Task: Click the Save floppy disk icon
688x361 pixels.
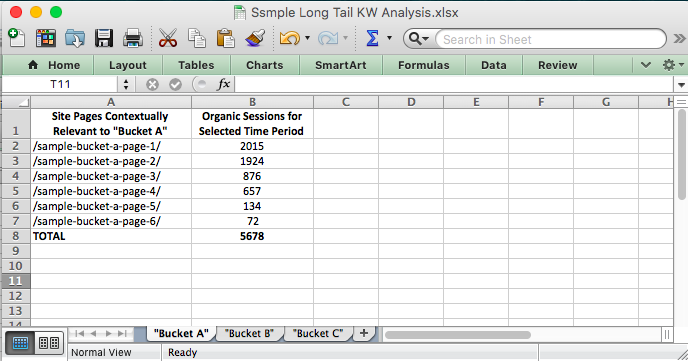Action: pyautogui.click(x=104, y=39)
